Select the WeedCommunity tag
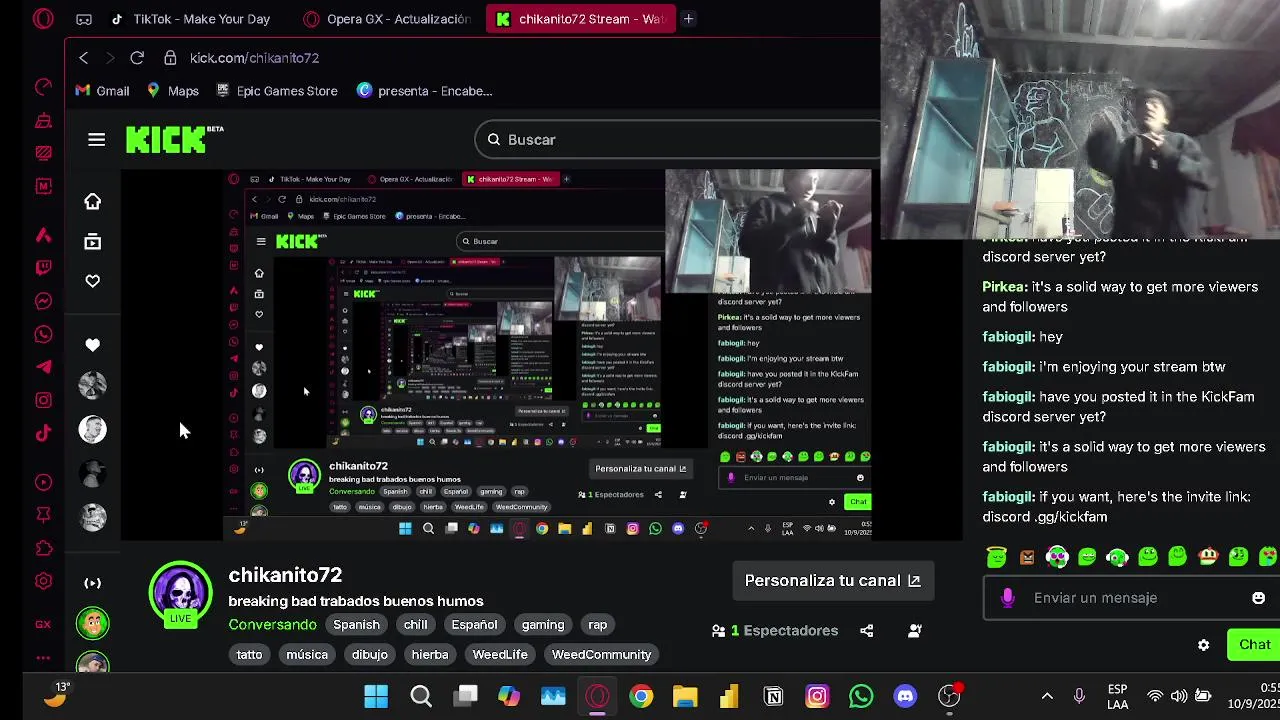1280x720 pixels. click(x=601, y=655)
